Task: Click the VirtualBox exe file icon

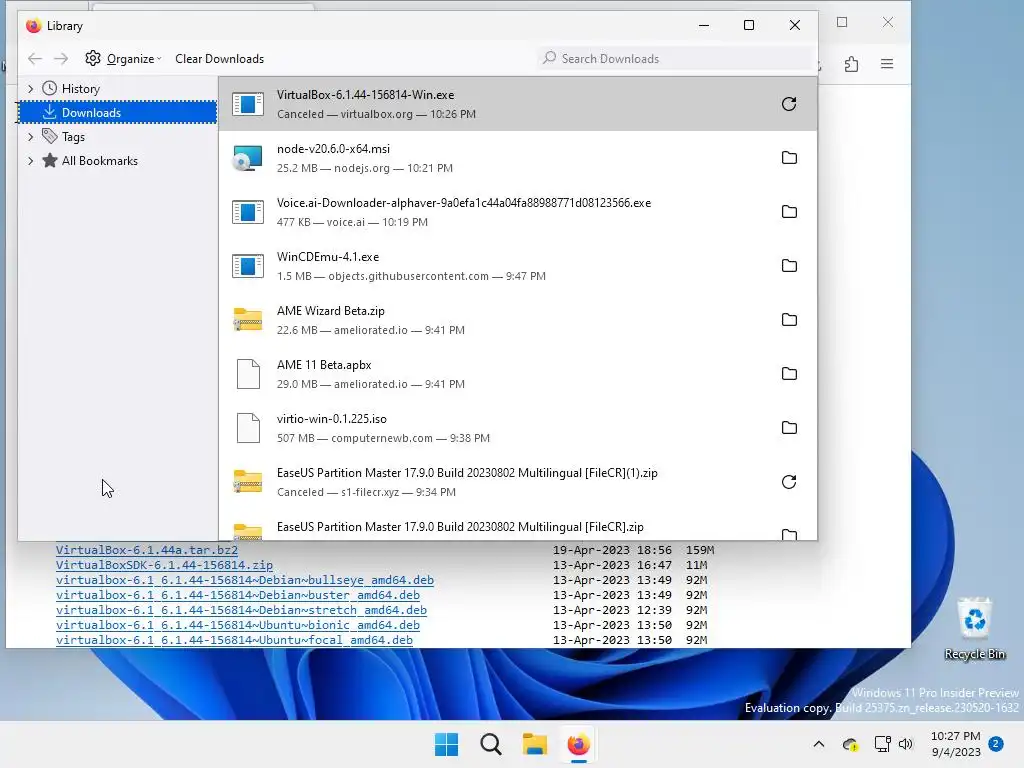Action: click(248, 104)
